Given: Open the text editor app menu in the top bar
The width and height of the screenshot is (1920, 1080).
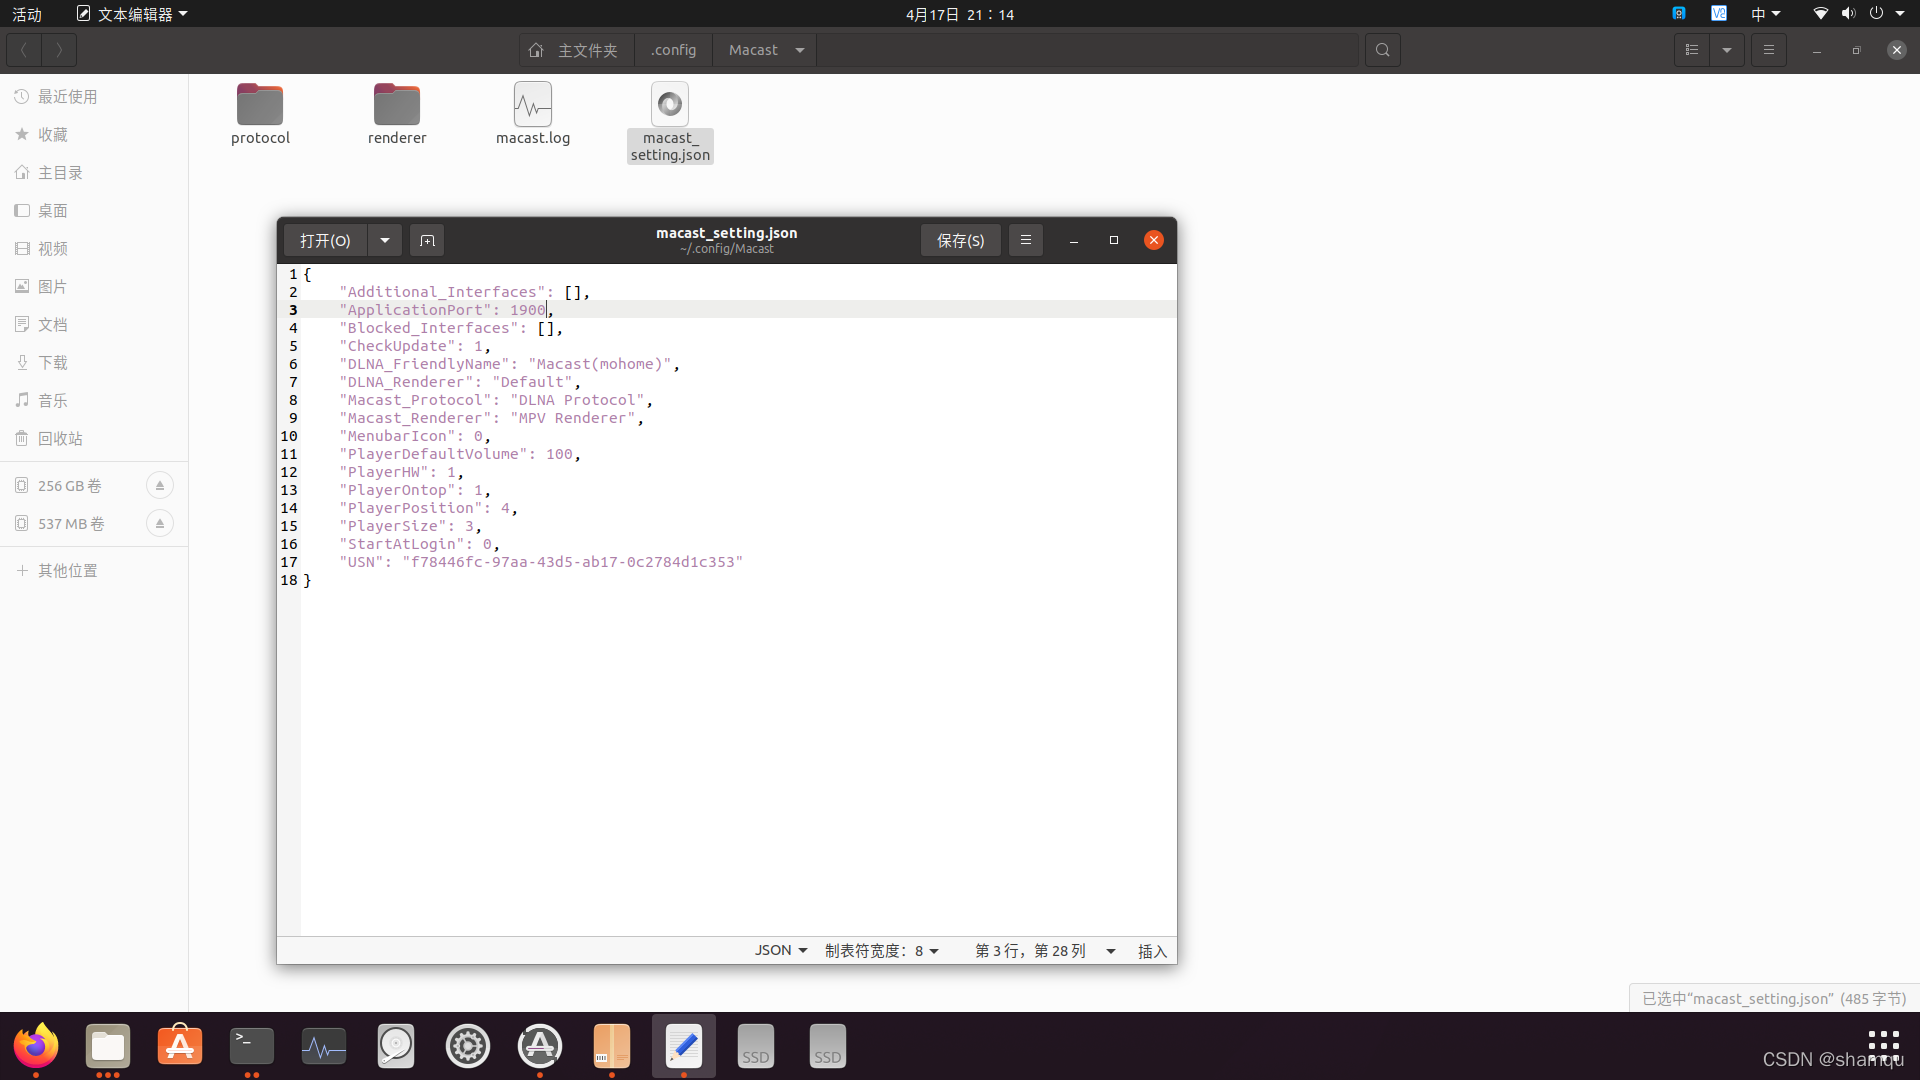Looking at the screenshot, I should point(132,14).
